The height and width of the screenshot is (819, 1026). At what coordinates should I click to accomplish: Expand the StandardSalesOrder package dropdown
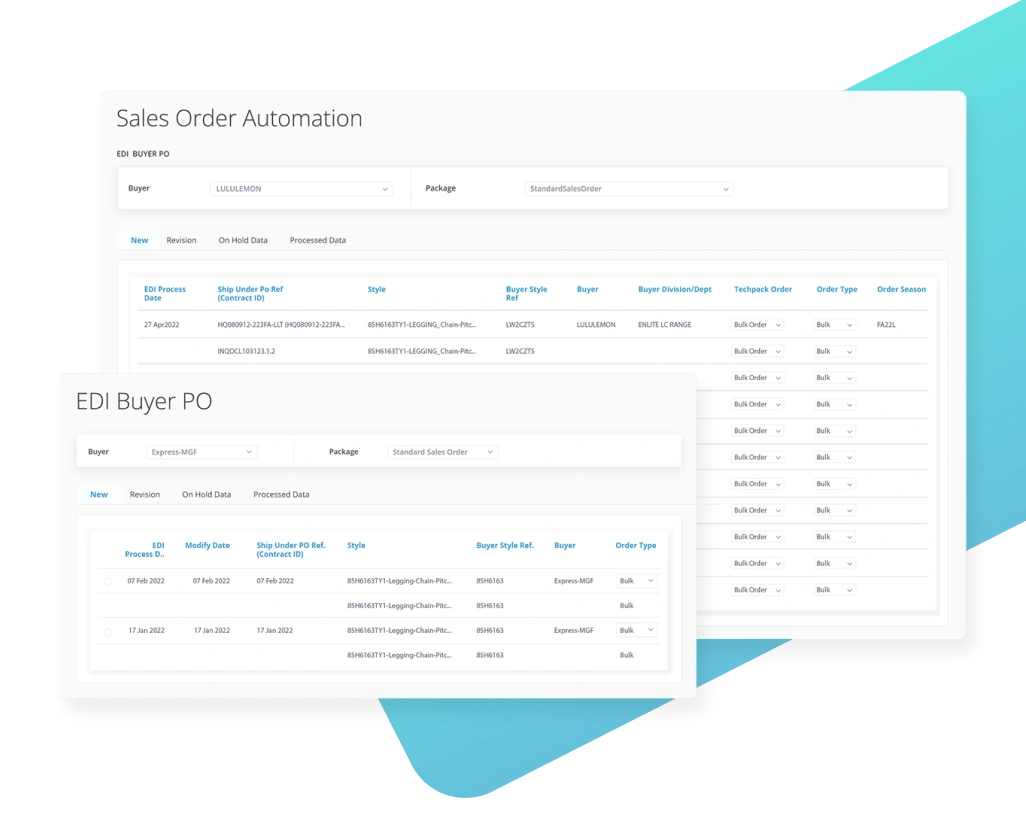pos(629,189)
